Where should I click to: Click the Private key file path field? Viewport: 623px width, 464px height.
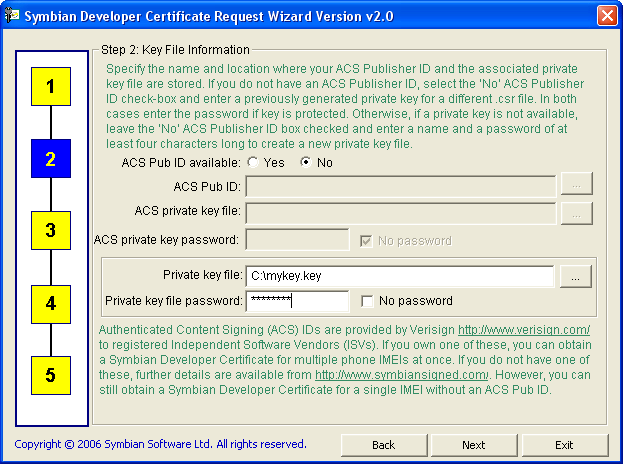[x=400, y=276]
